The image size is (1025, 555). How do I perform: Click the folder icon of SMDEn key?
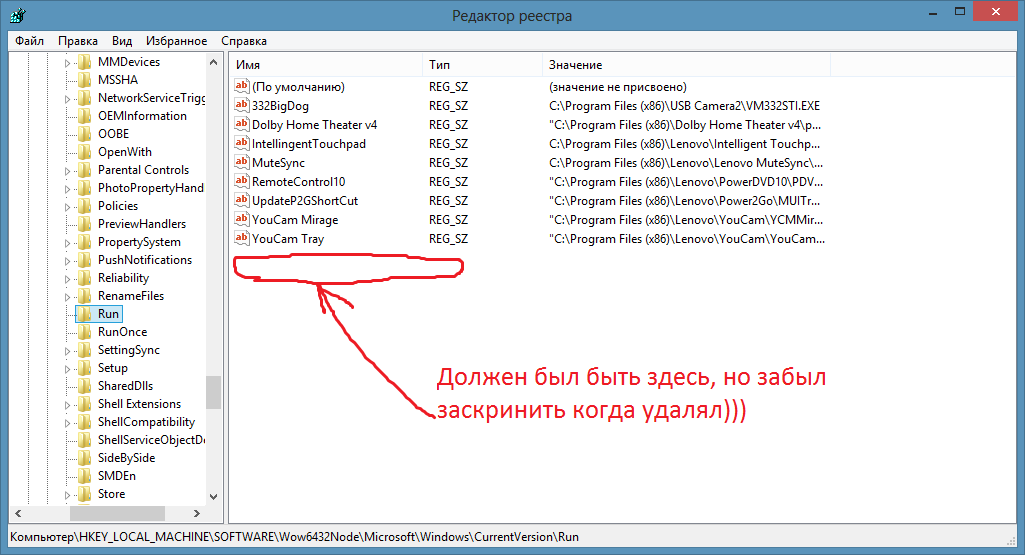(85, 476)
